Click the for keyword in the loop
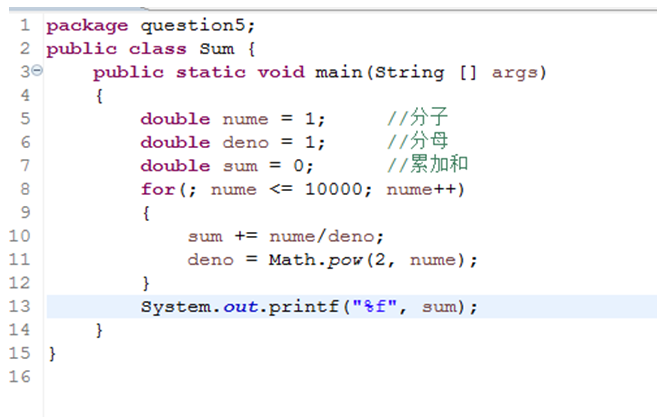 (x=157, y=189)
